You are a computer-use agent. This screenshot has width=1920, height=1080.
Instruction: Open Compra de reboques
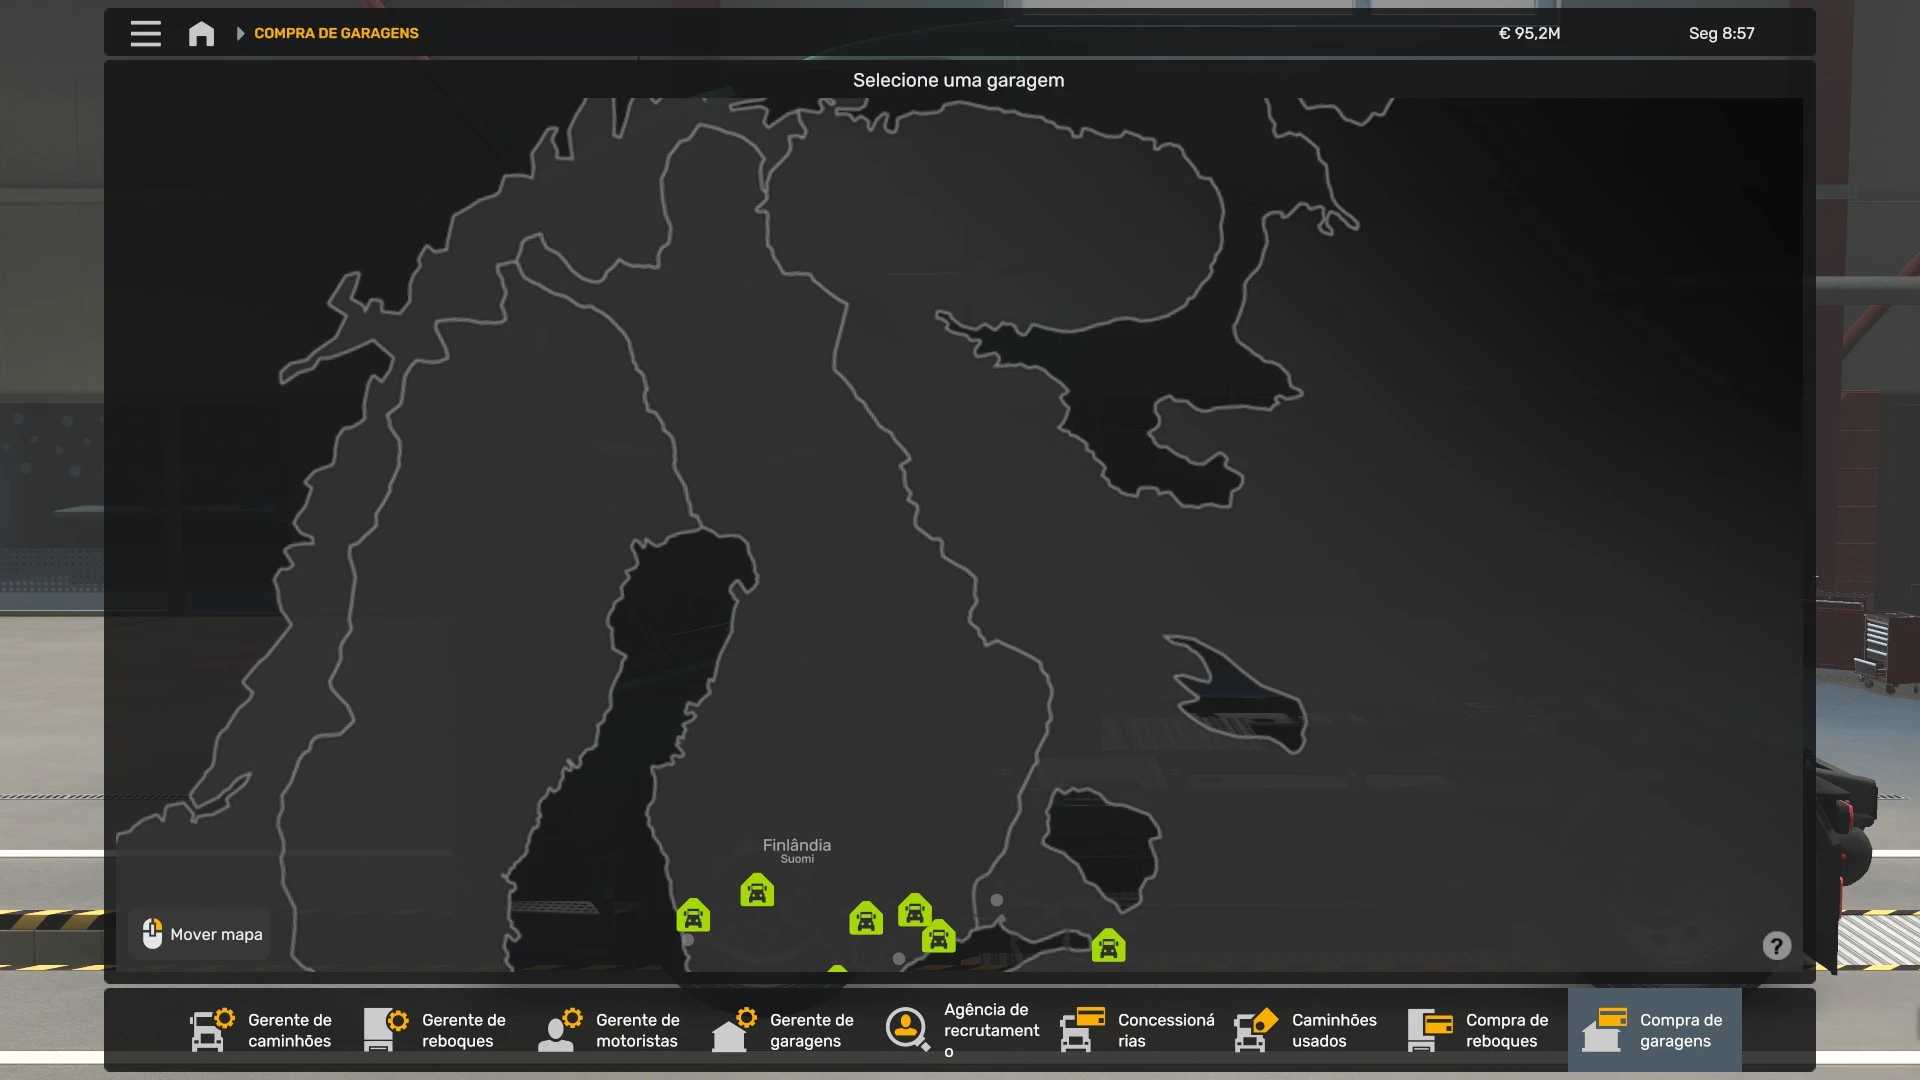(1480, 1030)
